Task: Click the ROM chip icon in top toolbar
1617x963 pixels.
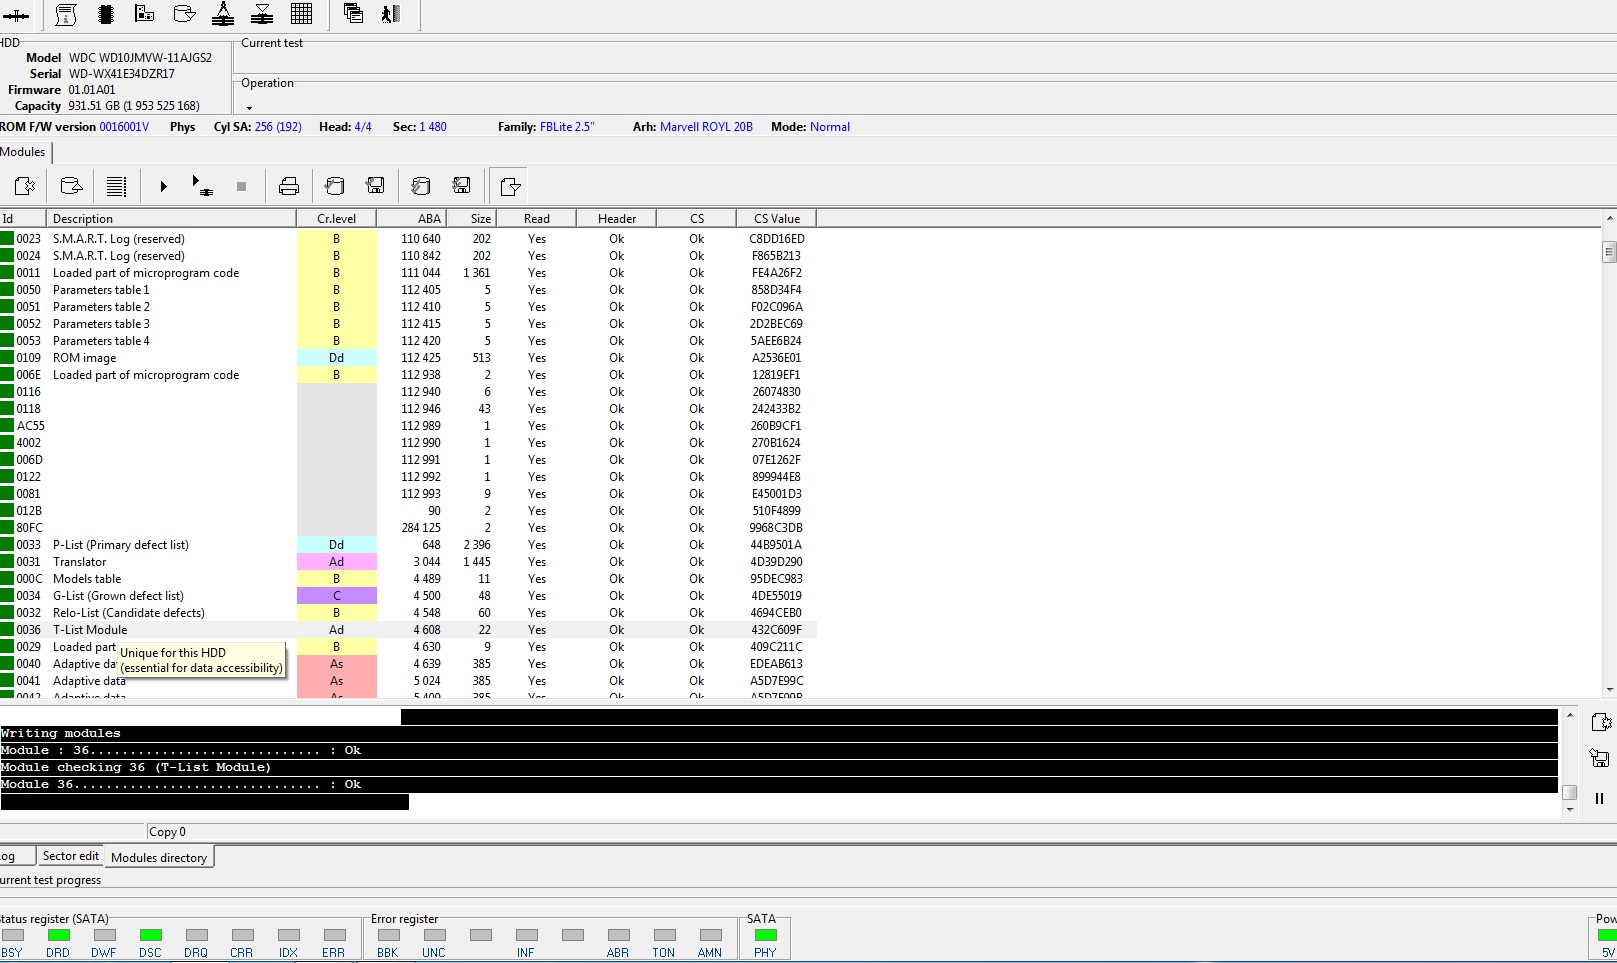Action: point(106,14)
